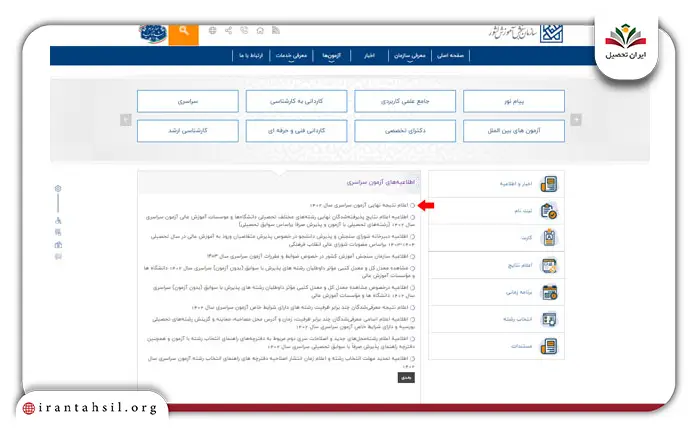Screen dimensions: 700x430
Task: Click the document icon for مستندات
Action: [x=549, y=346]
